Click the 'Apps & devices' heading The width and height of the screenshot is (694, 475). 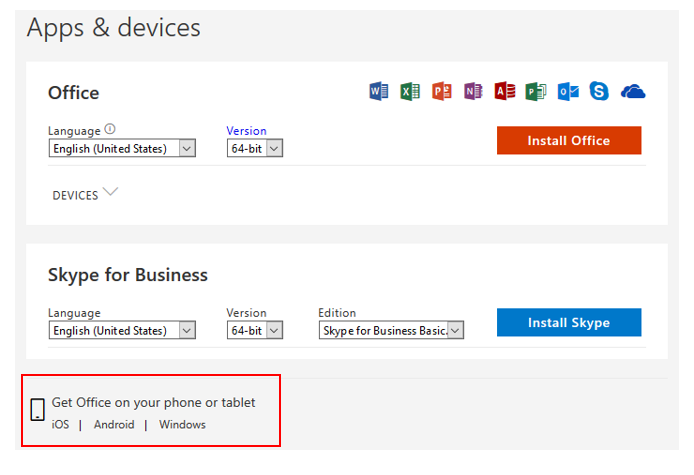pyautogui.click(x=113, y=28)
